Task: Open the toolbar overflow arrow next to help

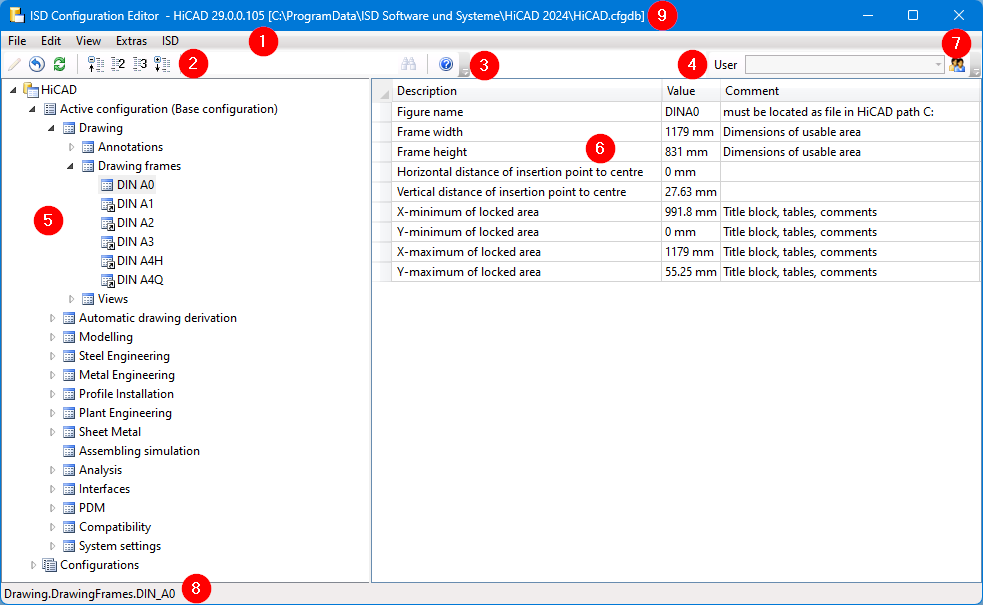Action: (x=465, y=65)
